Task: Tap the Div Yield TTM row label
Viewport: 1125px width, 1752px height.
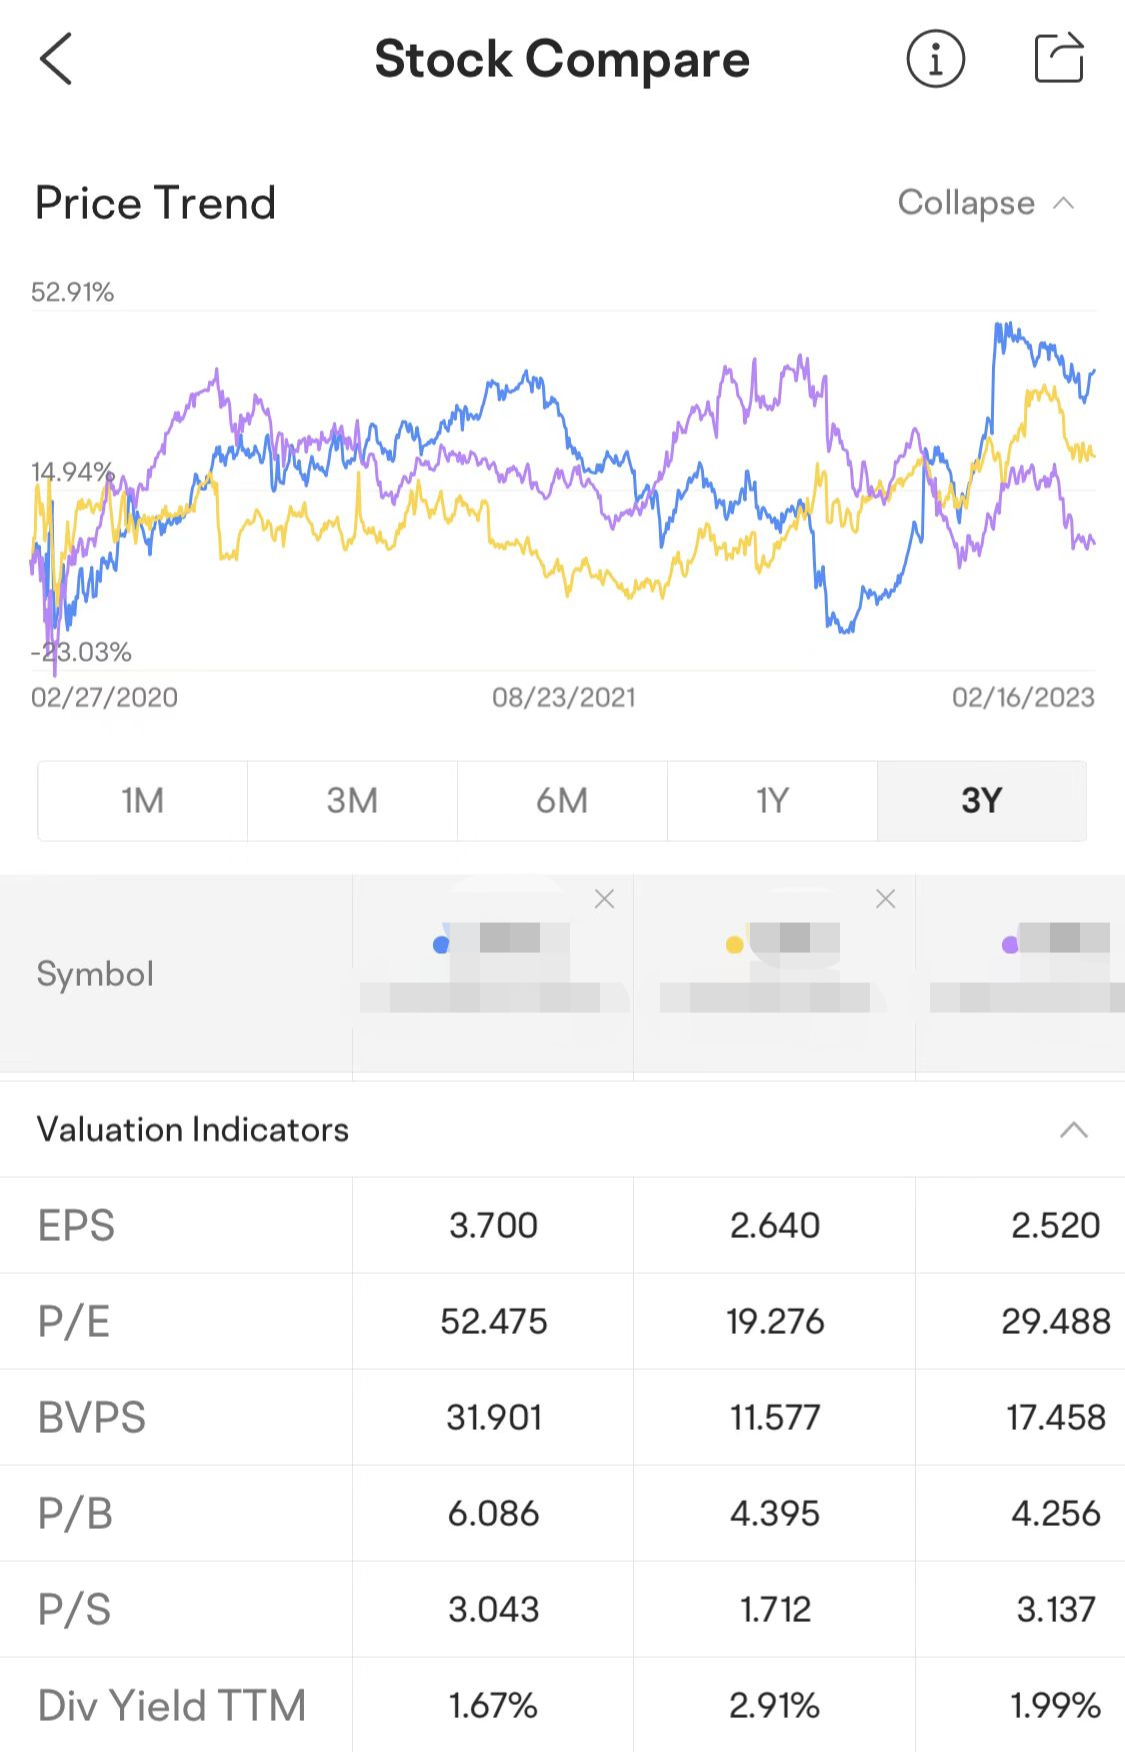Action: click(171, 1705)
